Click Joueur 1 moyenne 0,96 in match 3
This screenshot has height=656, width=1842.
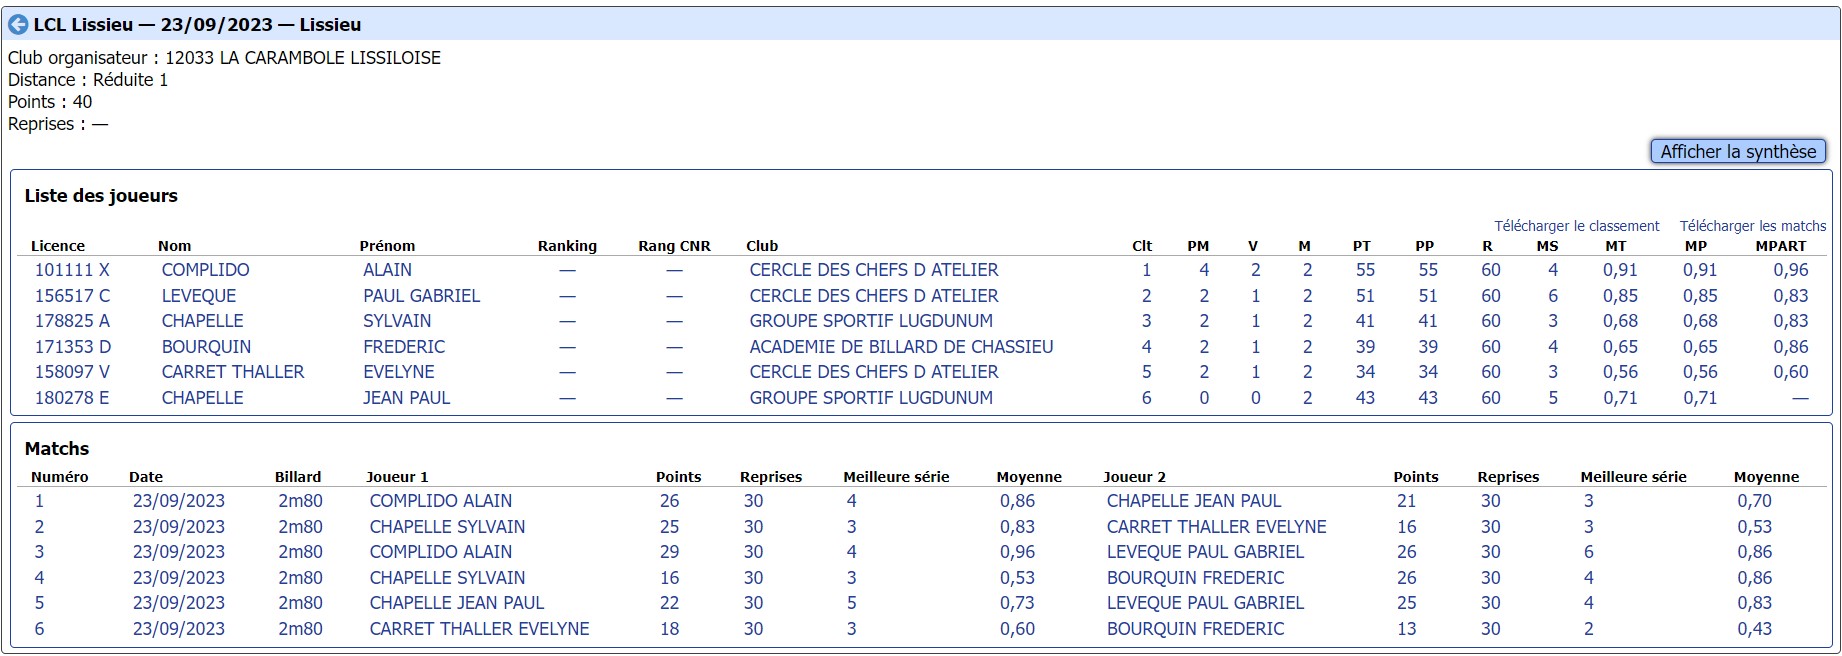click(1017, 552)
